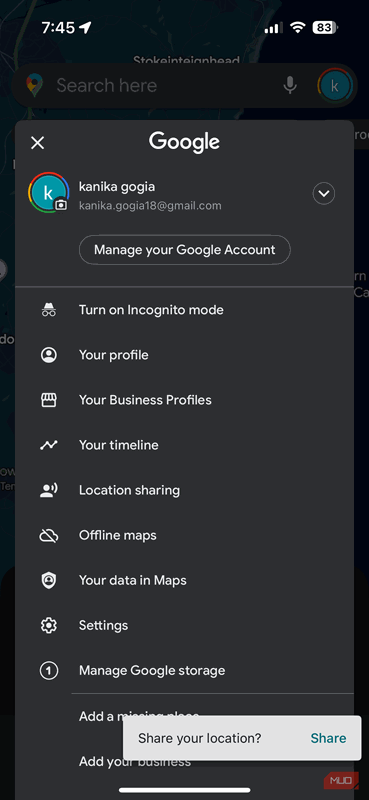Screen dimensions: 369x800
Task: Tap the account avatar in search bar
Action: 334,85
